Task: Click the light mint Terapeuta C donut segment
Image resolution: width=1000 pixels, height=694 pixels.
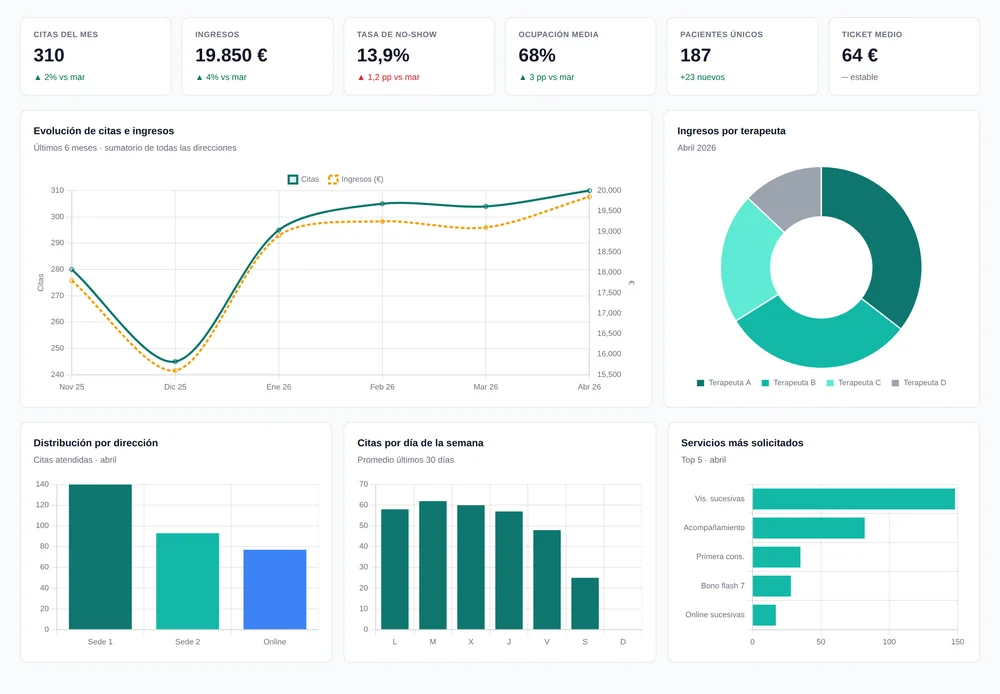Action: (x=748, y=258)
